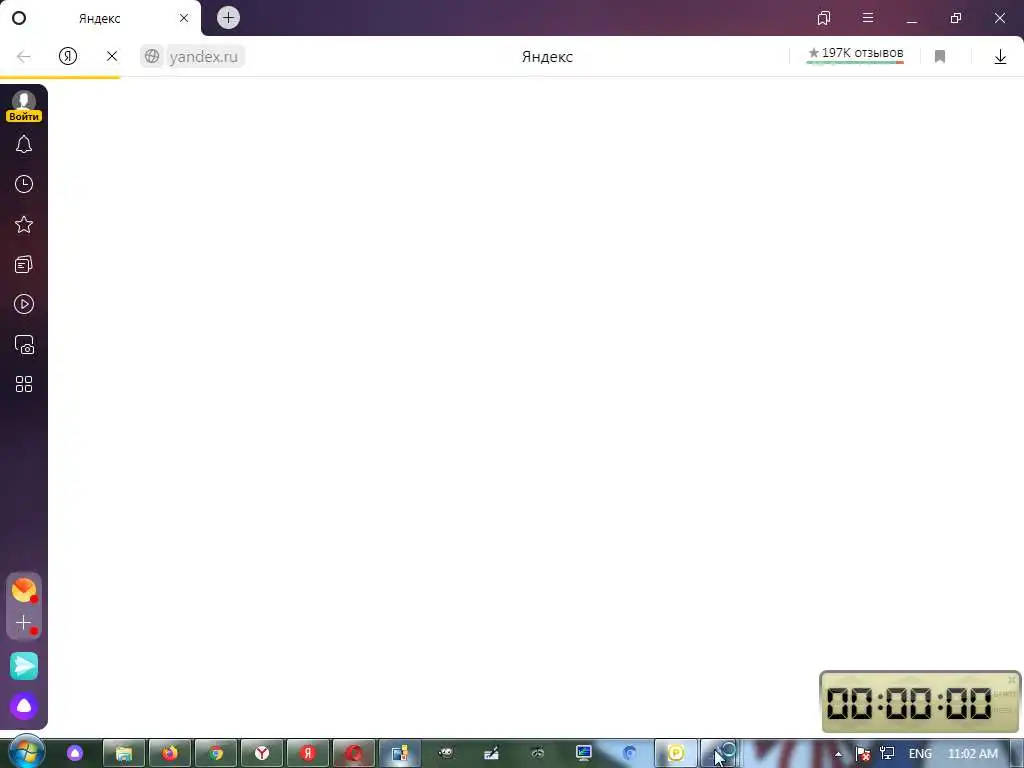Take screenshot with camera icon
The image size is (1024, 768).
[24, 345]
